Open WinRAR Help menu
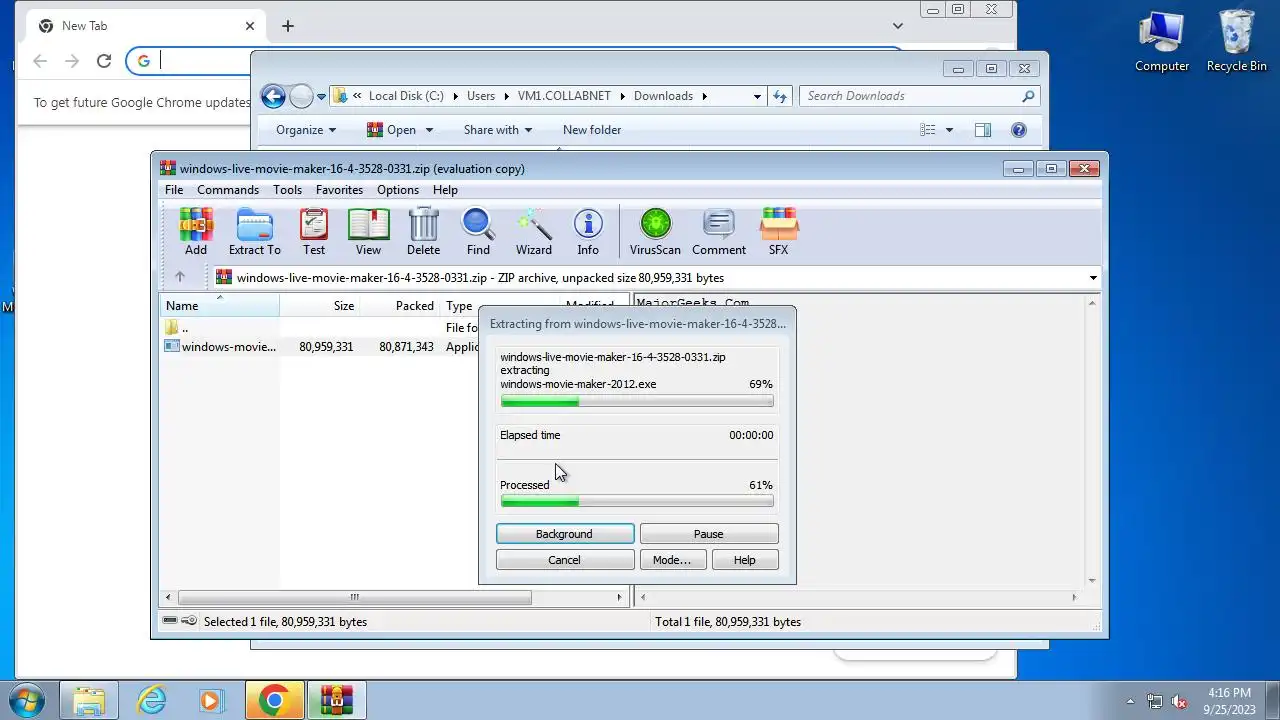Image resolution: width=1280 pixels, height=720 pixels. click(x=445, y=190)
